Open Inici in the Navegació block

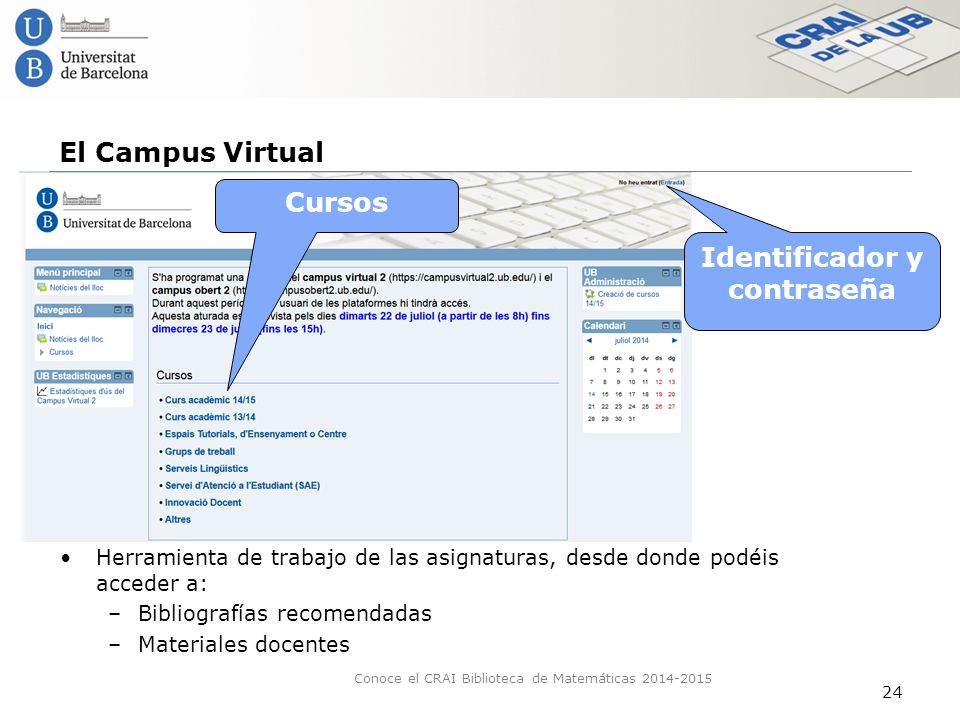point(45,326)
